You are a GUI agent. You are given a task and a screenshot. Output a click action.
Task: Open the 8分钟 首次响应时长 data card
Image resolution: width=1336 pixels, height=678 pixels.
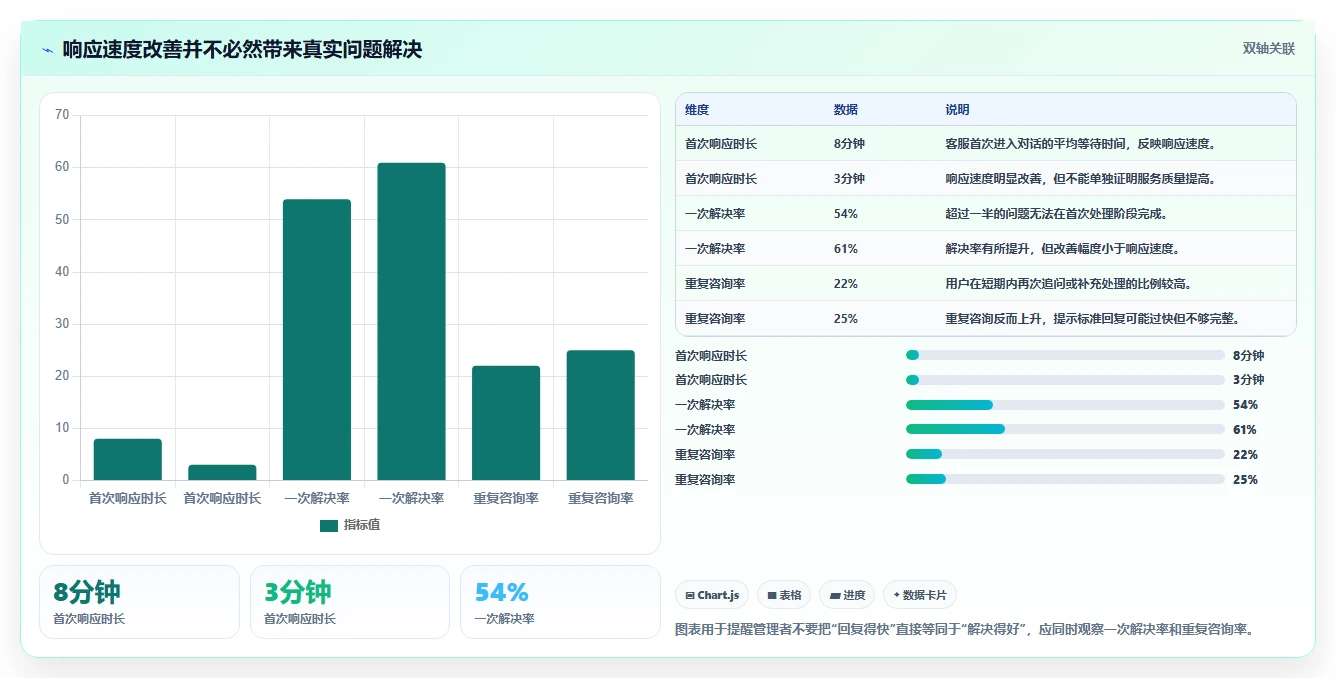139,602
